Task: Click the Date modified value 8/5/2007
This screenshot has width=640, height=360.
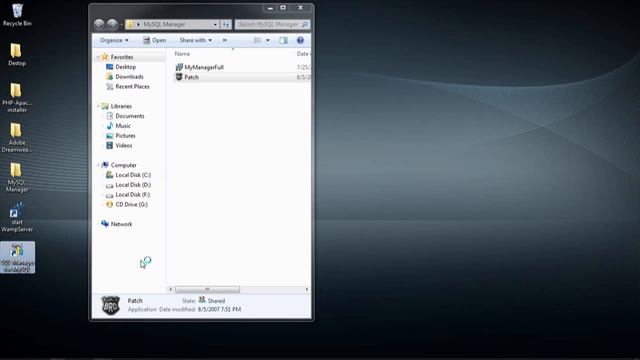Action: pyautogui.click(x=219, y=309)
